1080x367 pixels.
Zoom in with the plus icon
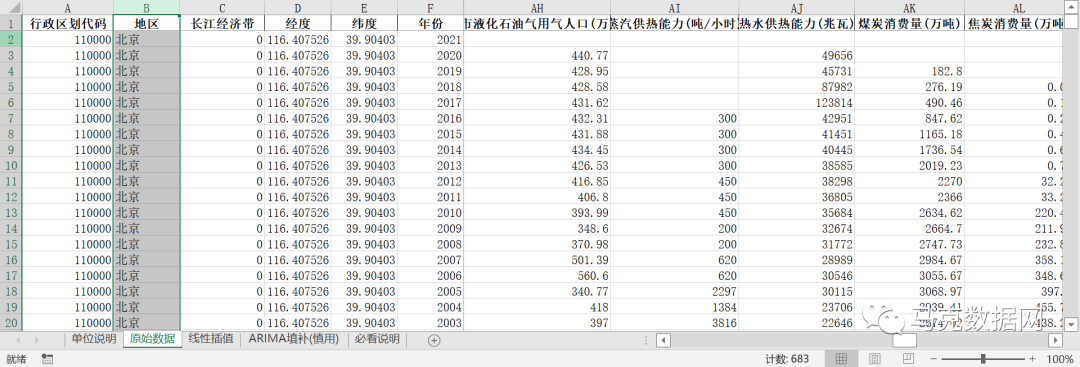point(1032,359)
